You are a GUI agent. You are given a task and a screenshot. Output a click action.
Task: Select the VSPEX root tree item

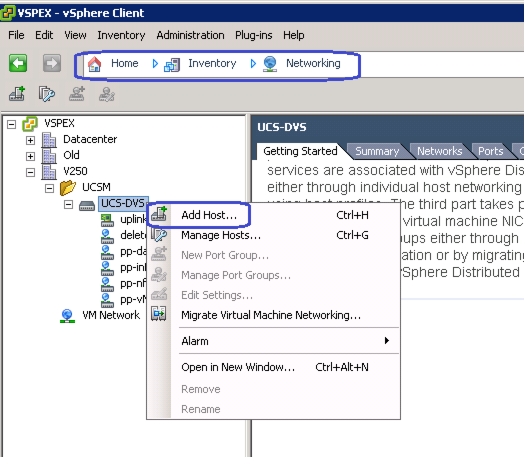tap(59, 124)
